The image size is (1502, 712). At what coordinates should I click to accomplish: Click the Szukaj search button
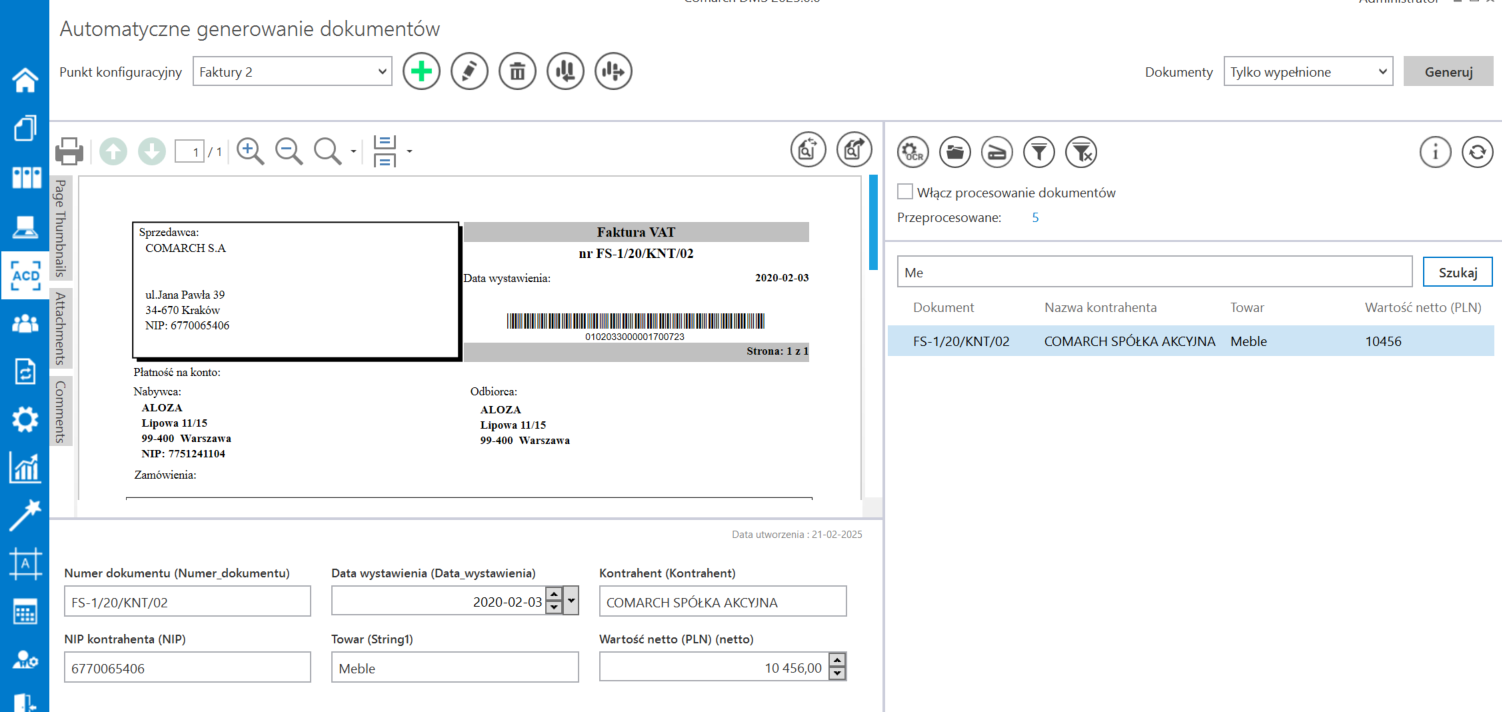(1457, 272)
